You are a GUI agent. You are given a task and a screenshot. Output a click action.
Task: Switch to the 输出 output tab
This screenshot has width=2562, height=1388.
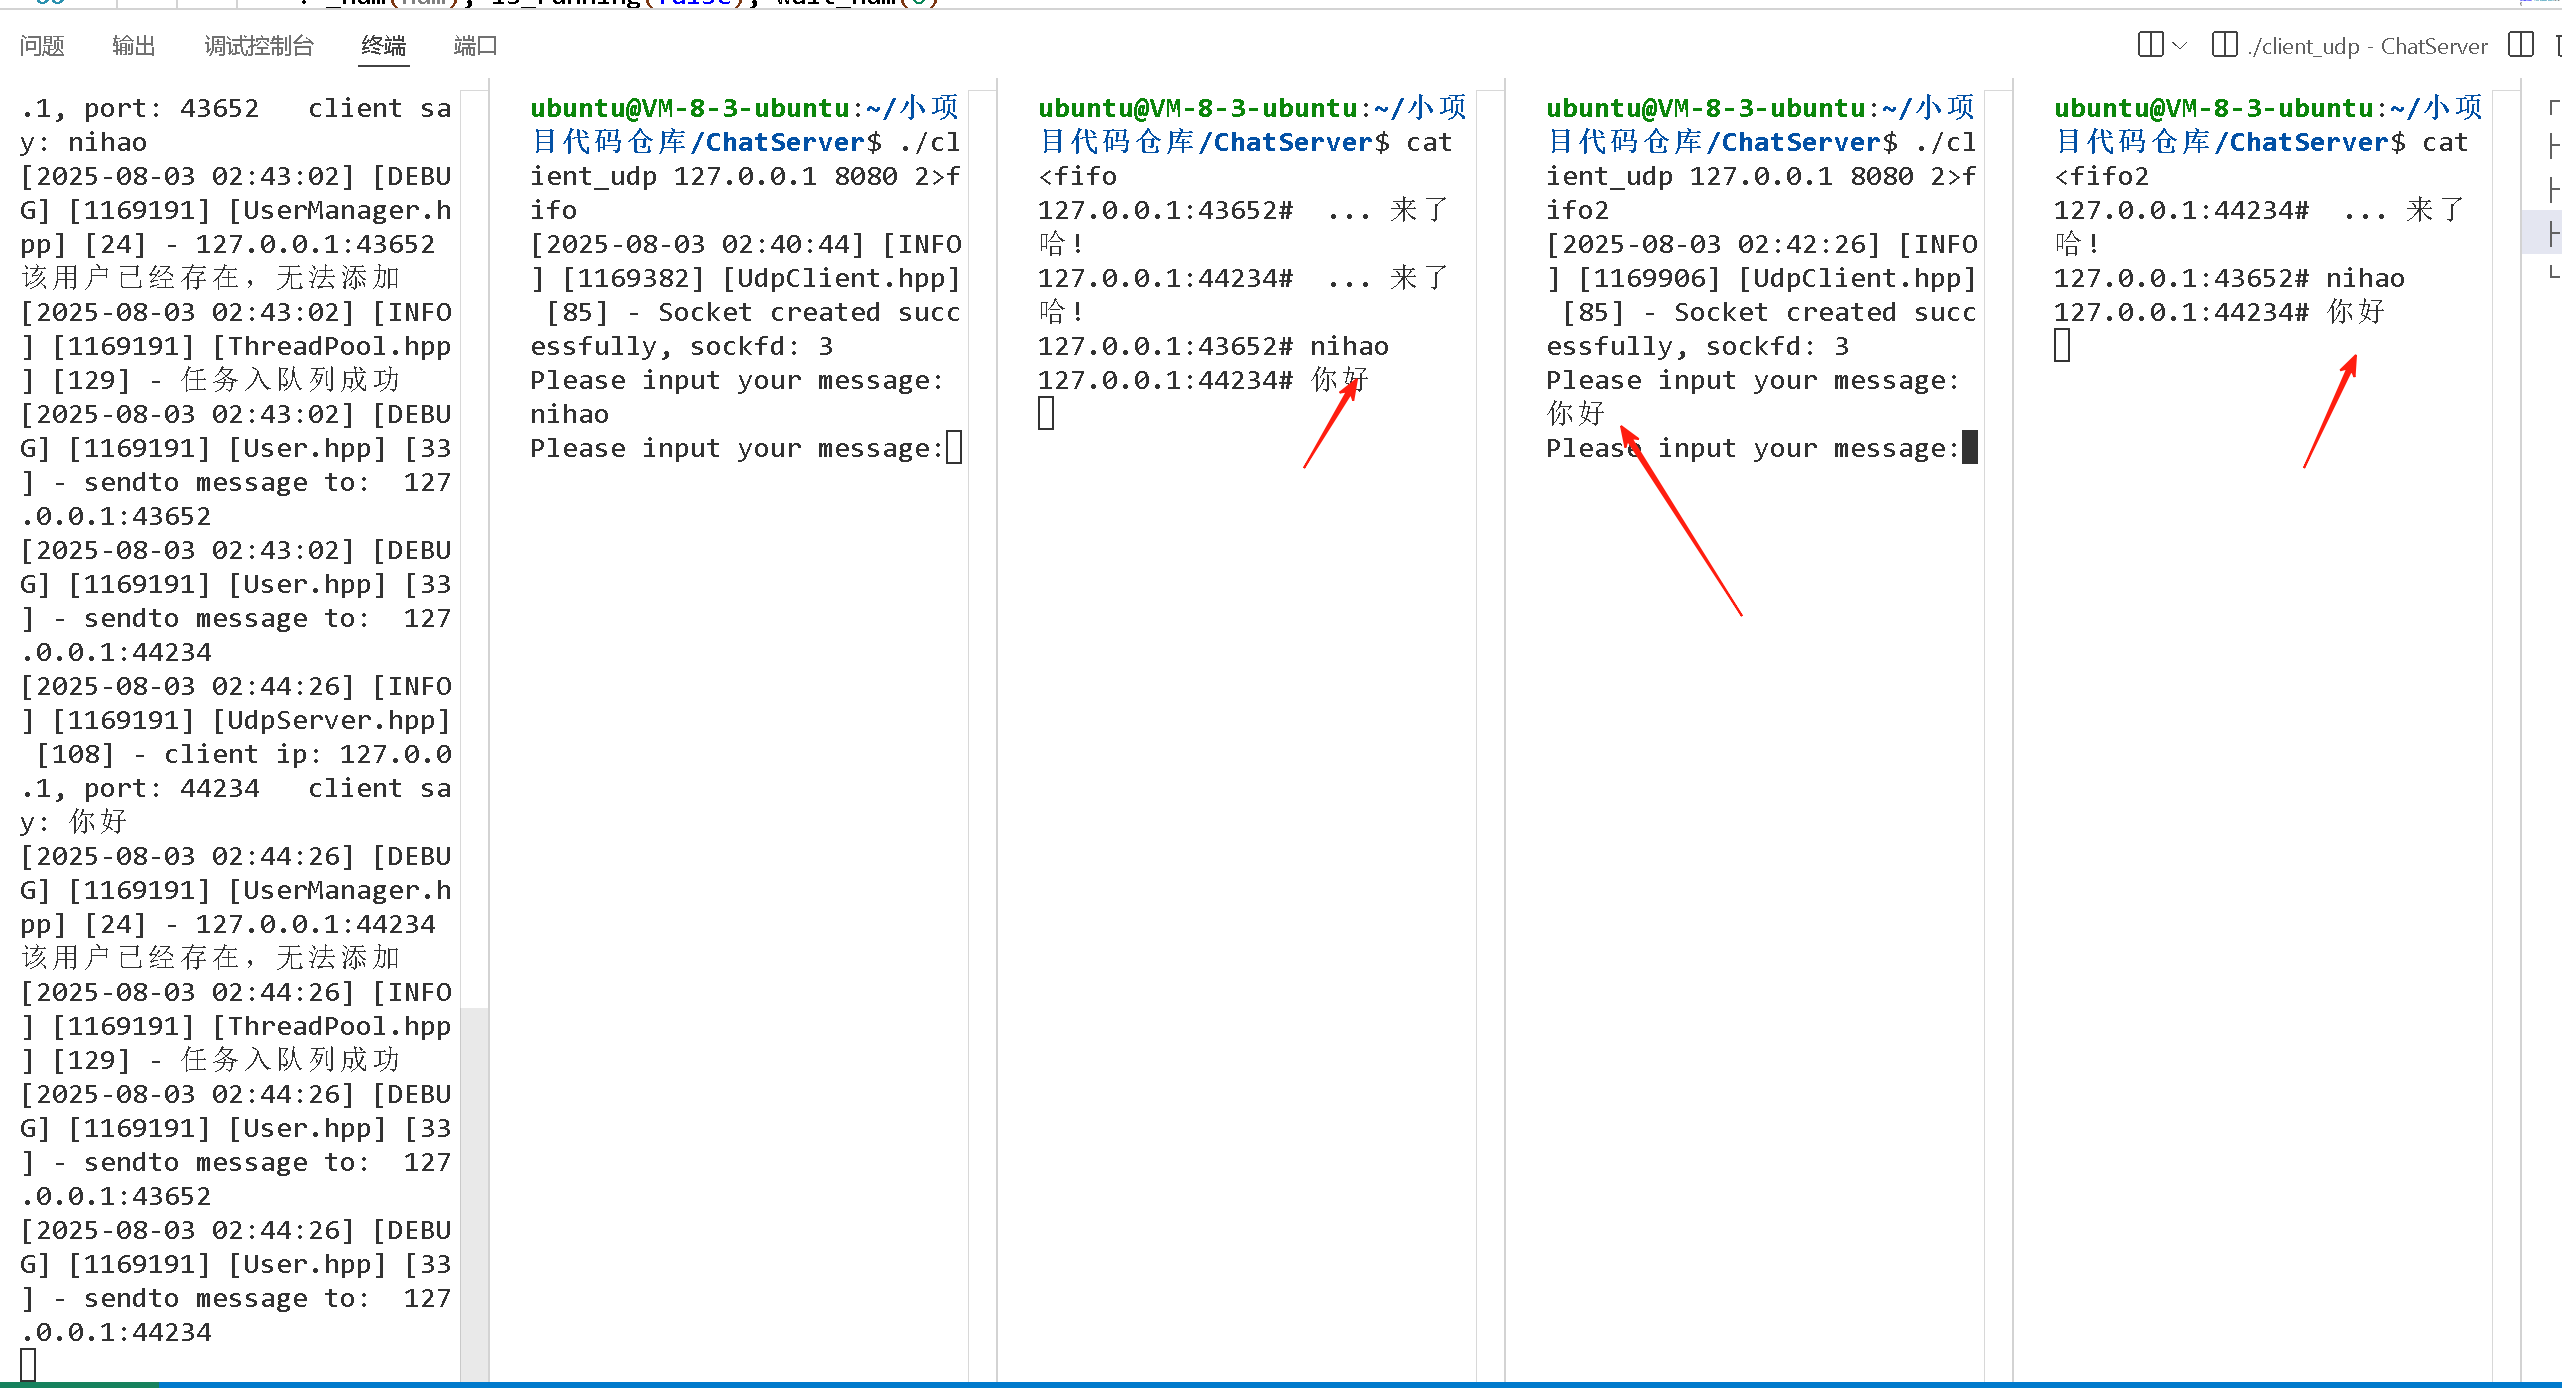[x=133, y=46]
